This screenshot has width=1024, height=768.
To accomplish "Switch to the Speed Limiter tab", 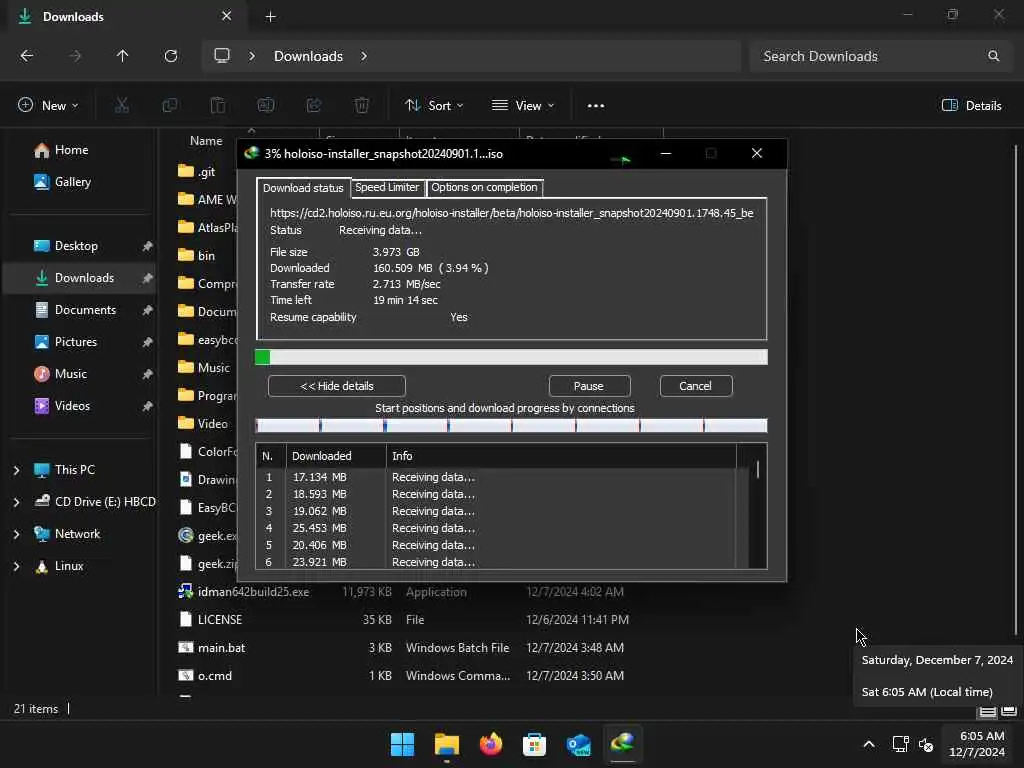I will click(387, 187).
